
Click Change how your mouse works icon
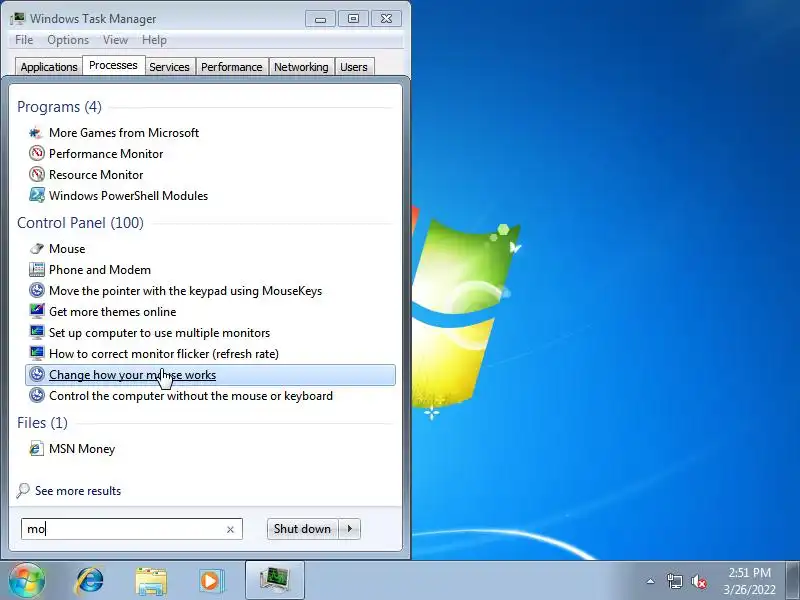pos(36,374)
